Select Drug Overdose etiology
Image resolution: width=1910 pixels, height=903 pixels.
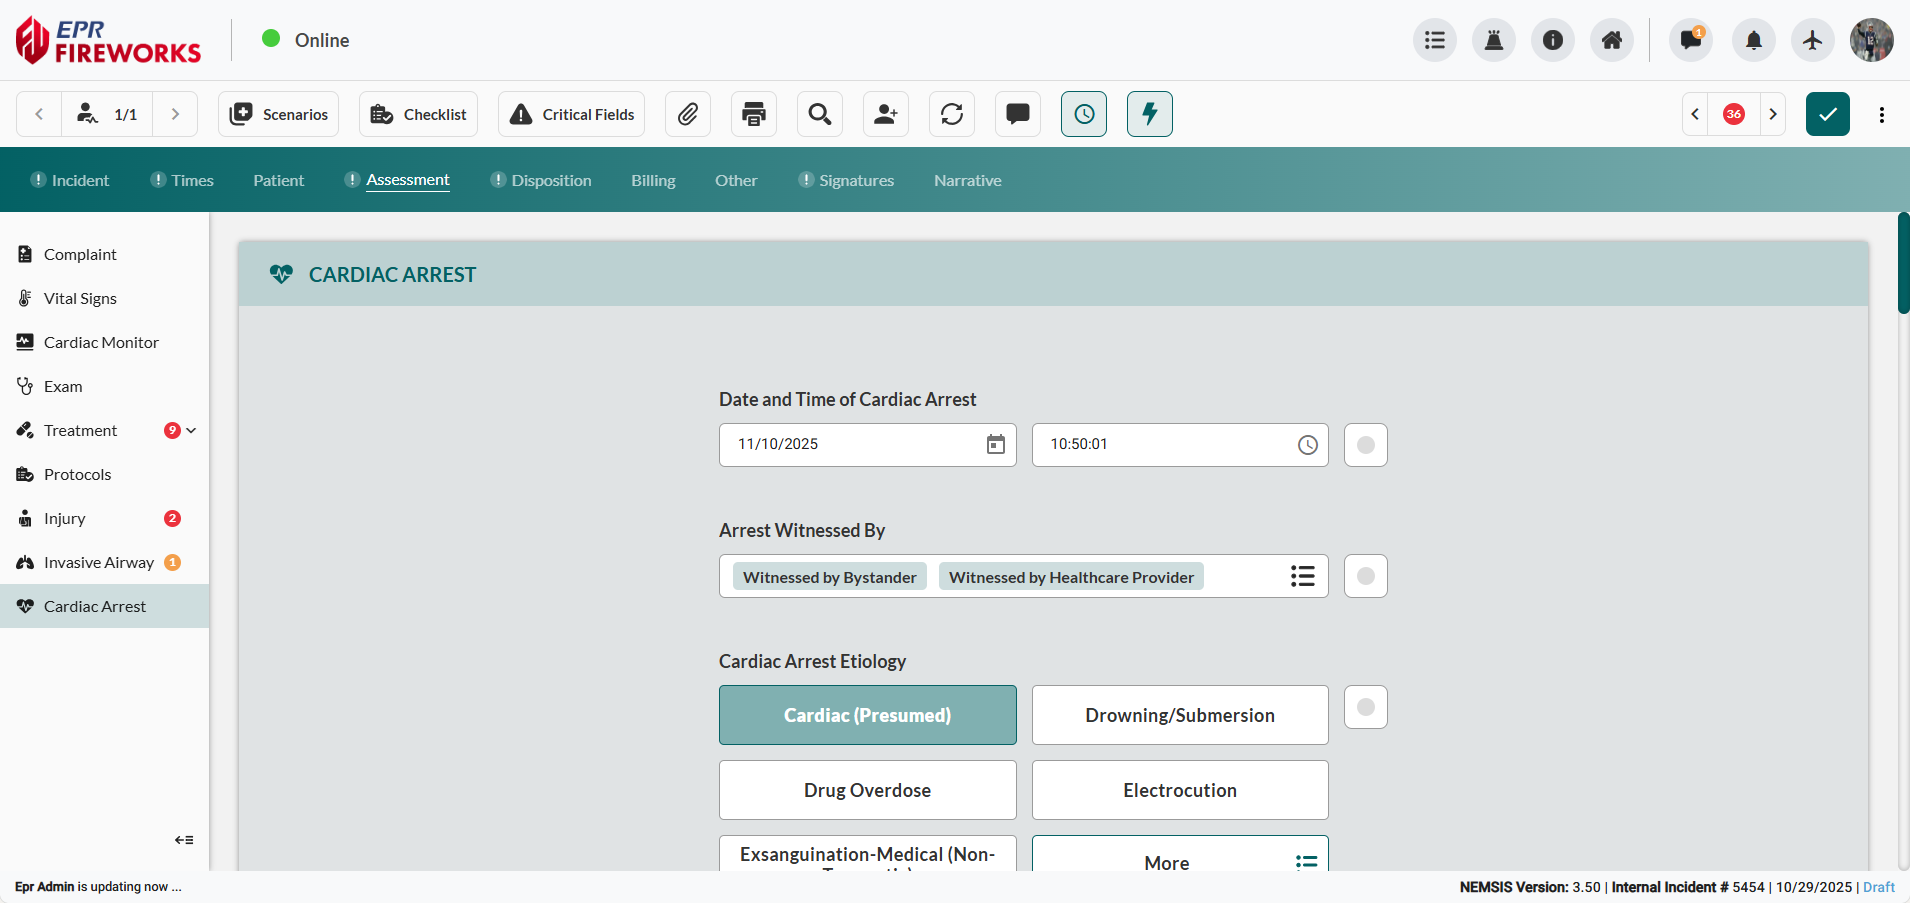click(867, 790)
